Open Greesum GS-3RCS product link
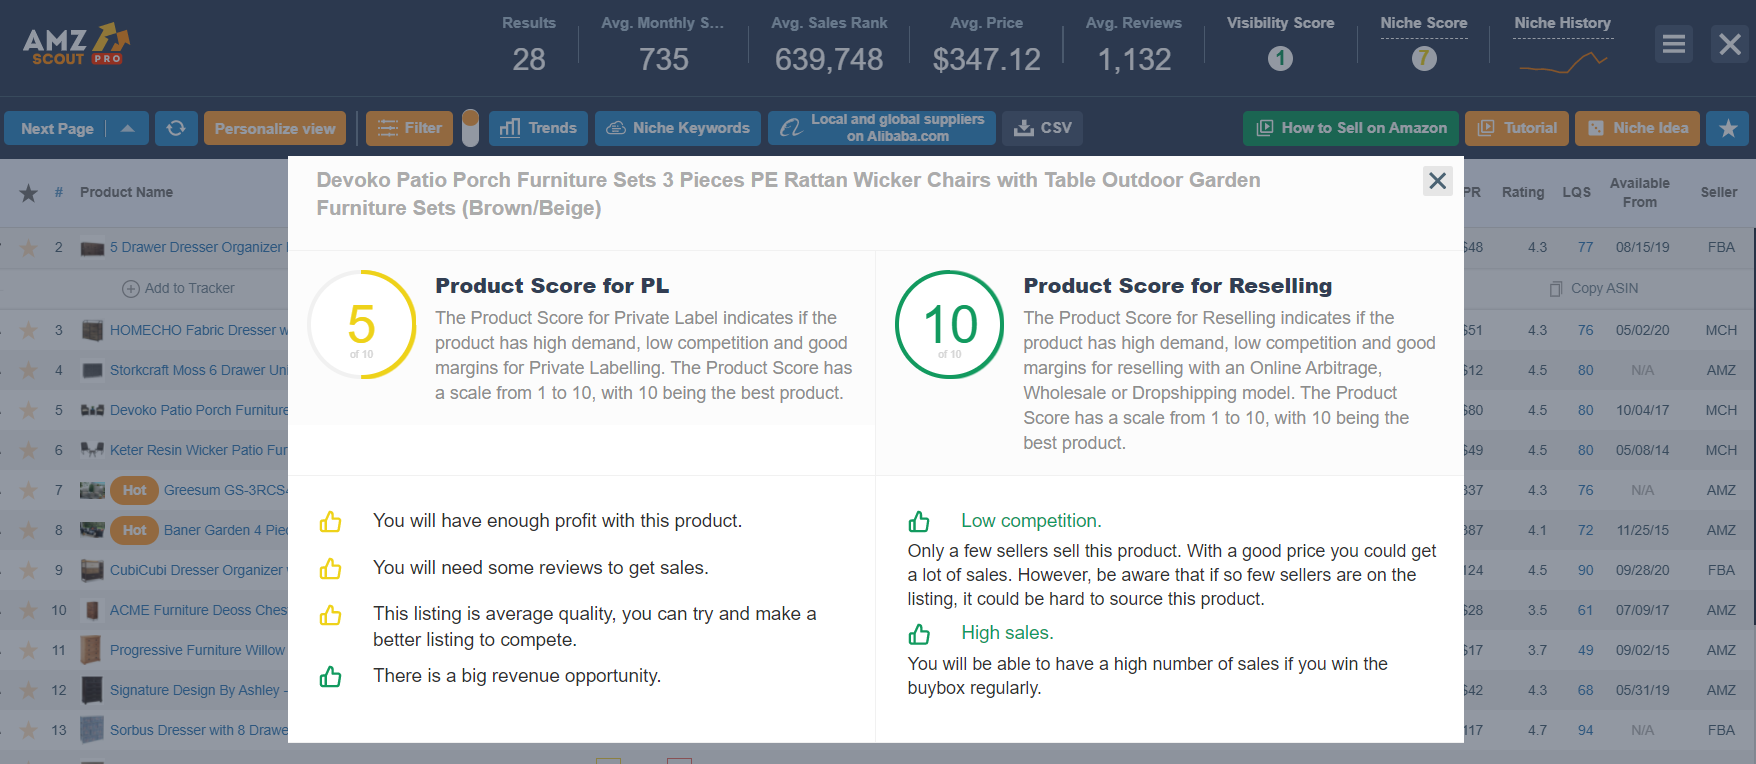 tap(225, 490)
